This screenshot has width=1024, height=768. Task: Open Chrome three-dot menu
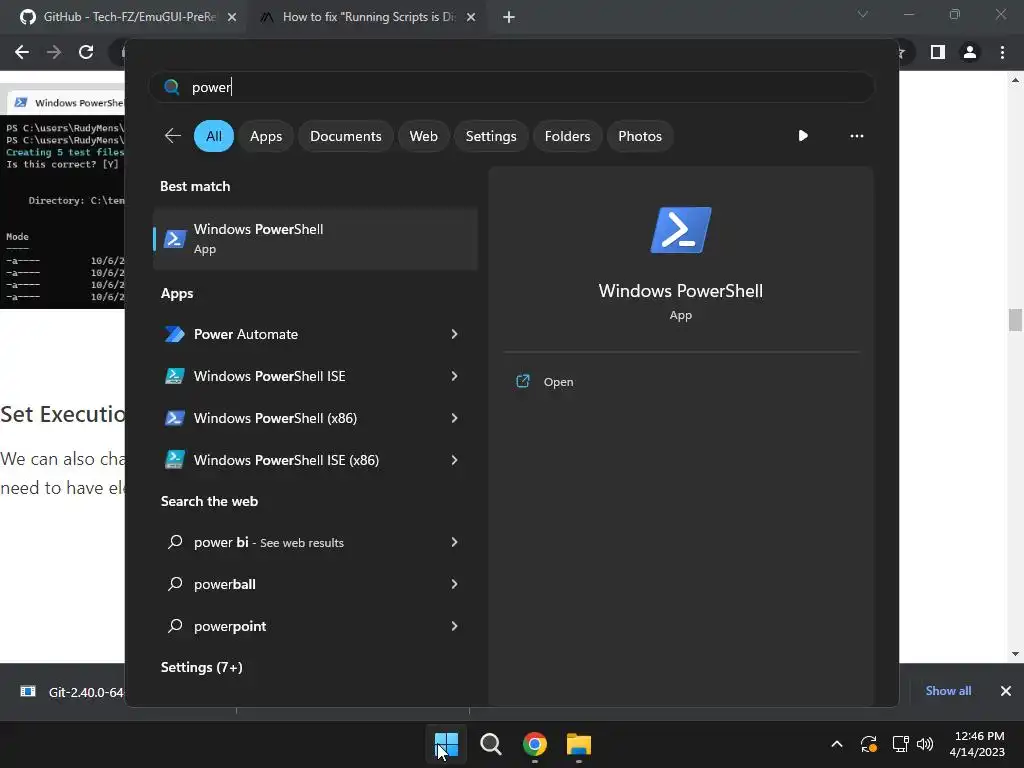click(x=1002, y=52)
